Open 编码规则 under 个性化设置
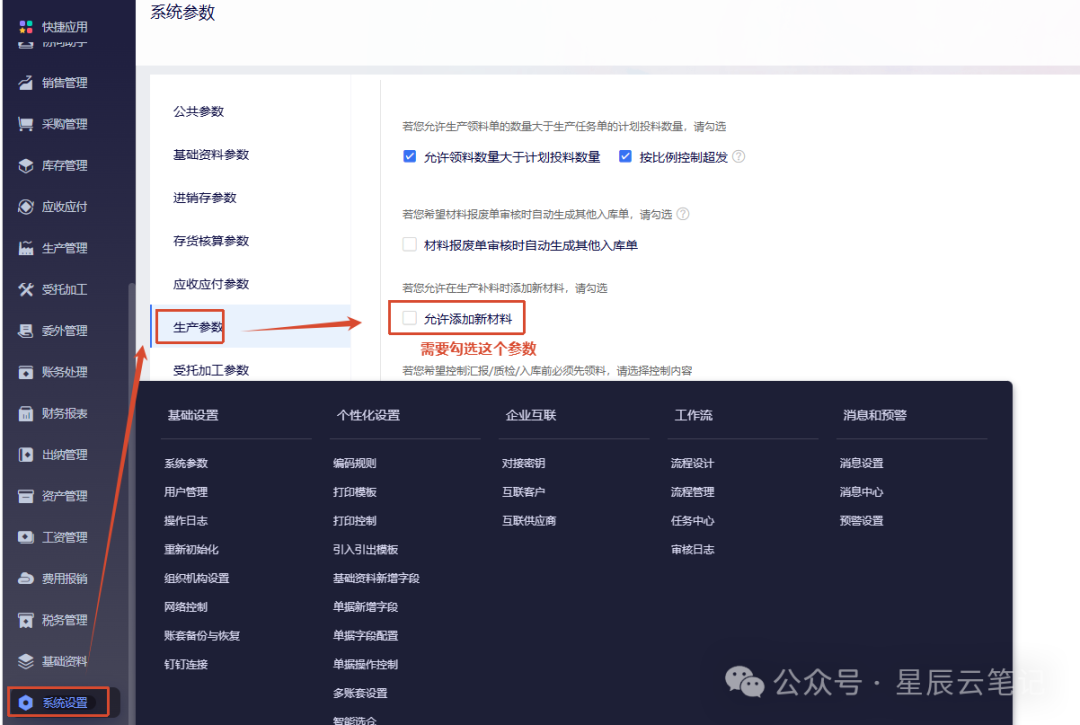The image size is (1080, 725). (355, 463)
